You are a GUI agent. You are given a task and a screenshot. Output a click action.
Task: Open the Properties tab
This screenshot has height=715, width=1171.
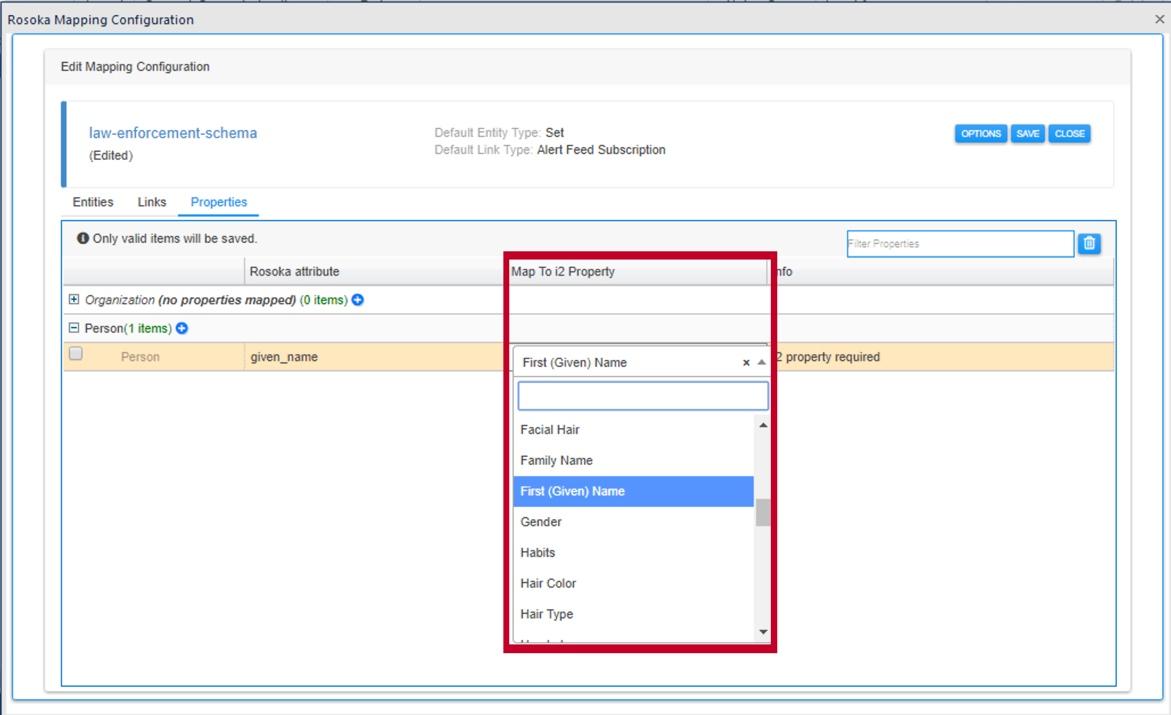[x=218, y=202]
